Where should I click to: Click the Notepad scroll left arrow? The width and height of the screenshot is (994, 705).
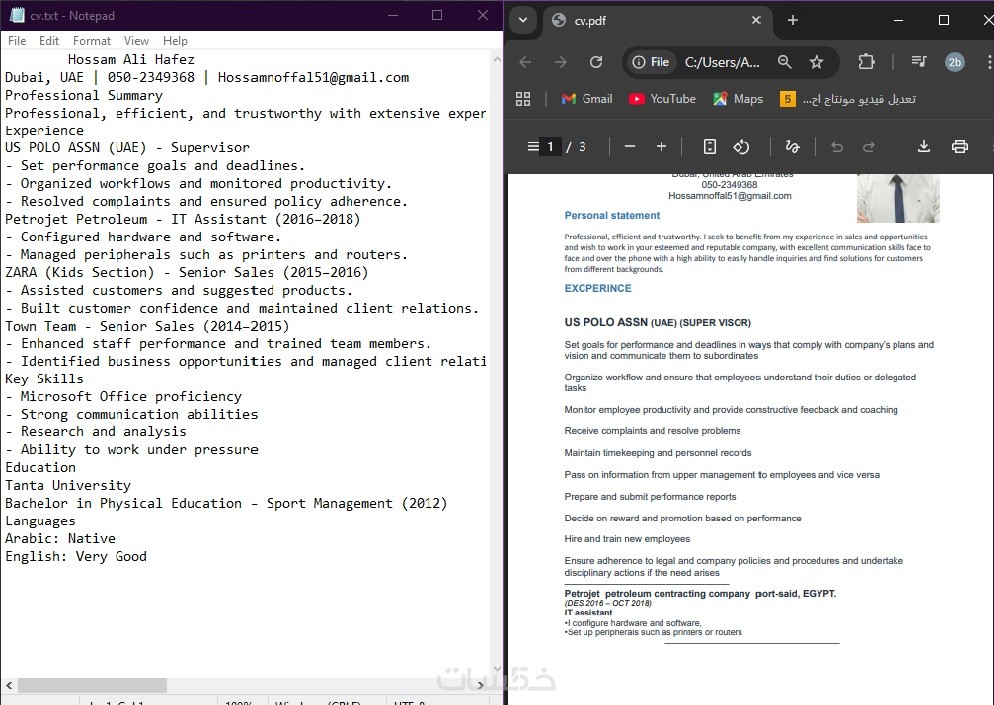pyautogui.click(x=9, y=685)
